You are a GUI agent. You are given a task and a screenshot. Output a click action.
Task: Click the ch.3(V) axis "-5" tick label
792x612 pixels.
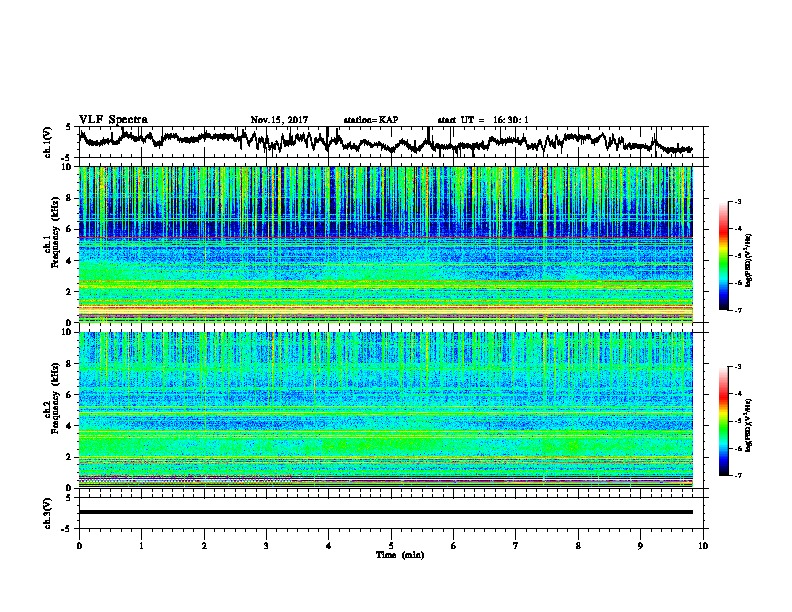(x=67, y=529)
